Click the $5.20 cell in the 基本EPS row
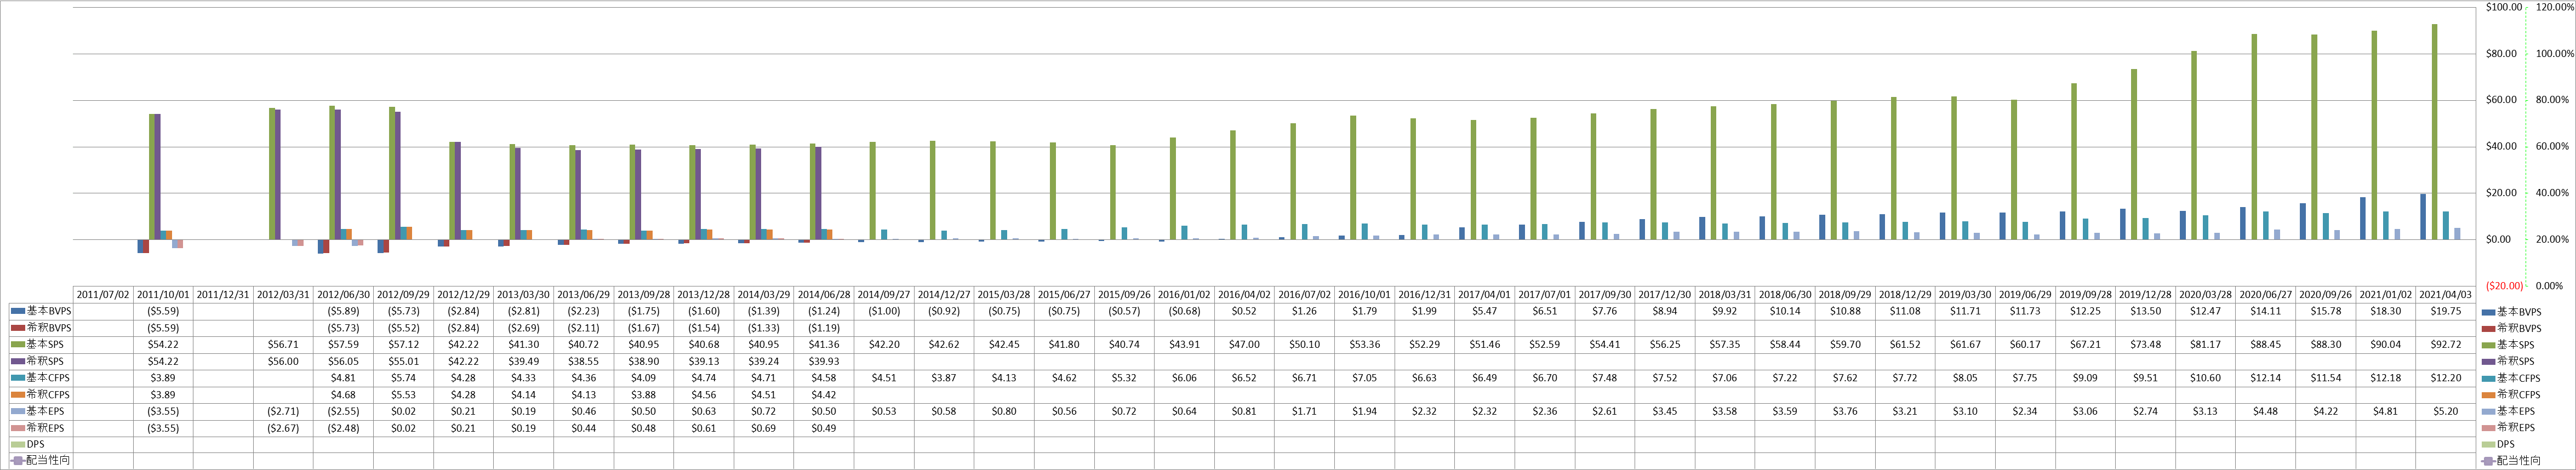 click(2447, 411)
